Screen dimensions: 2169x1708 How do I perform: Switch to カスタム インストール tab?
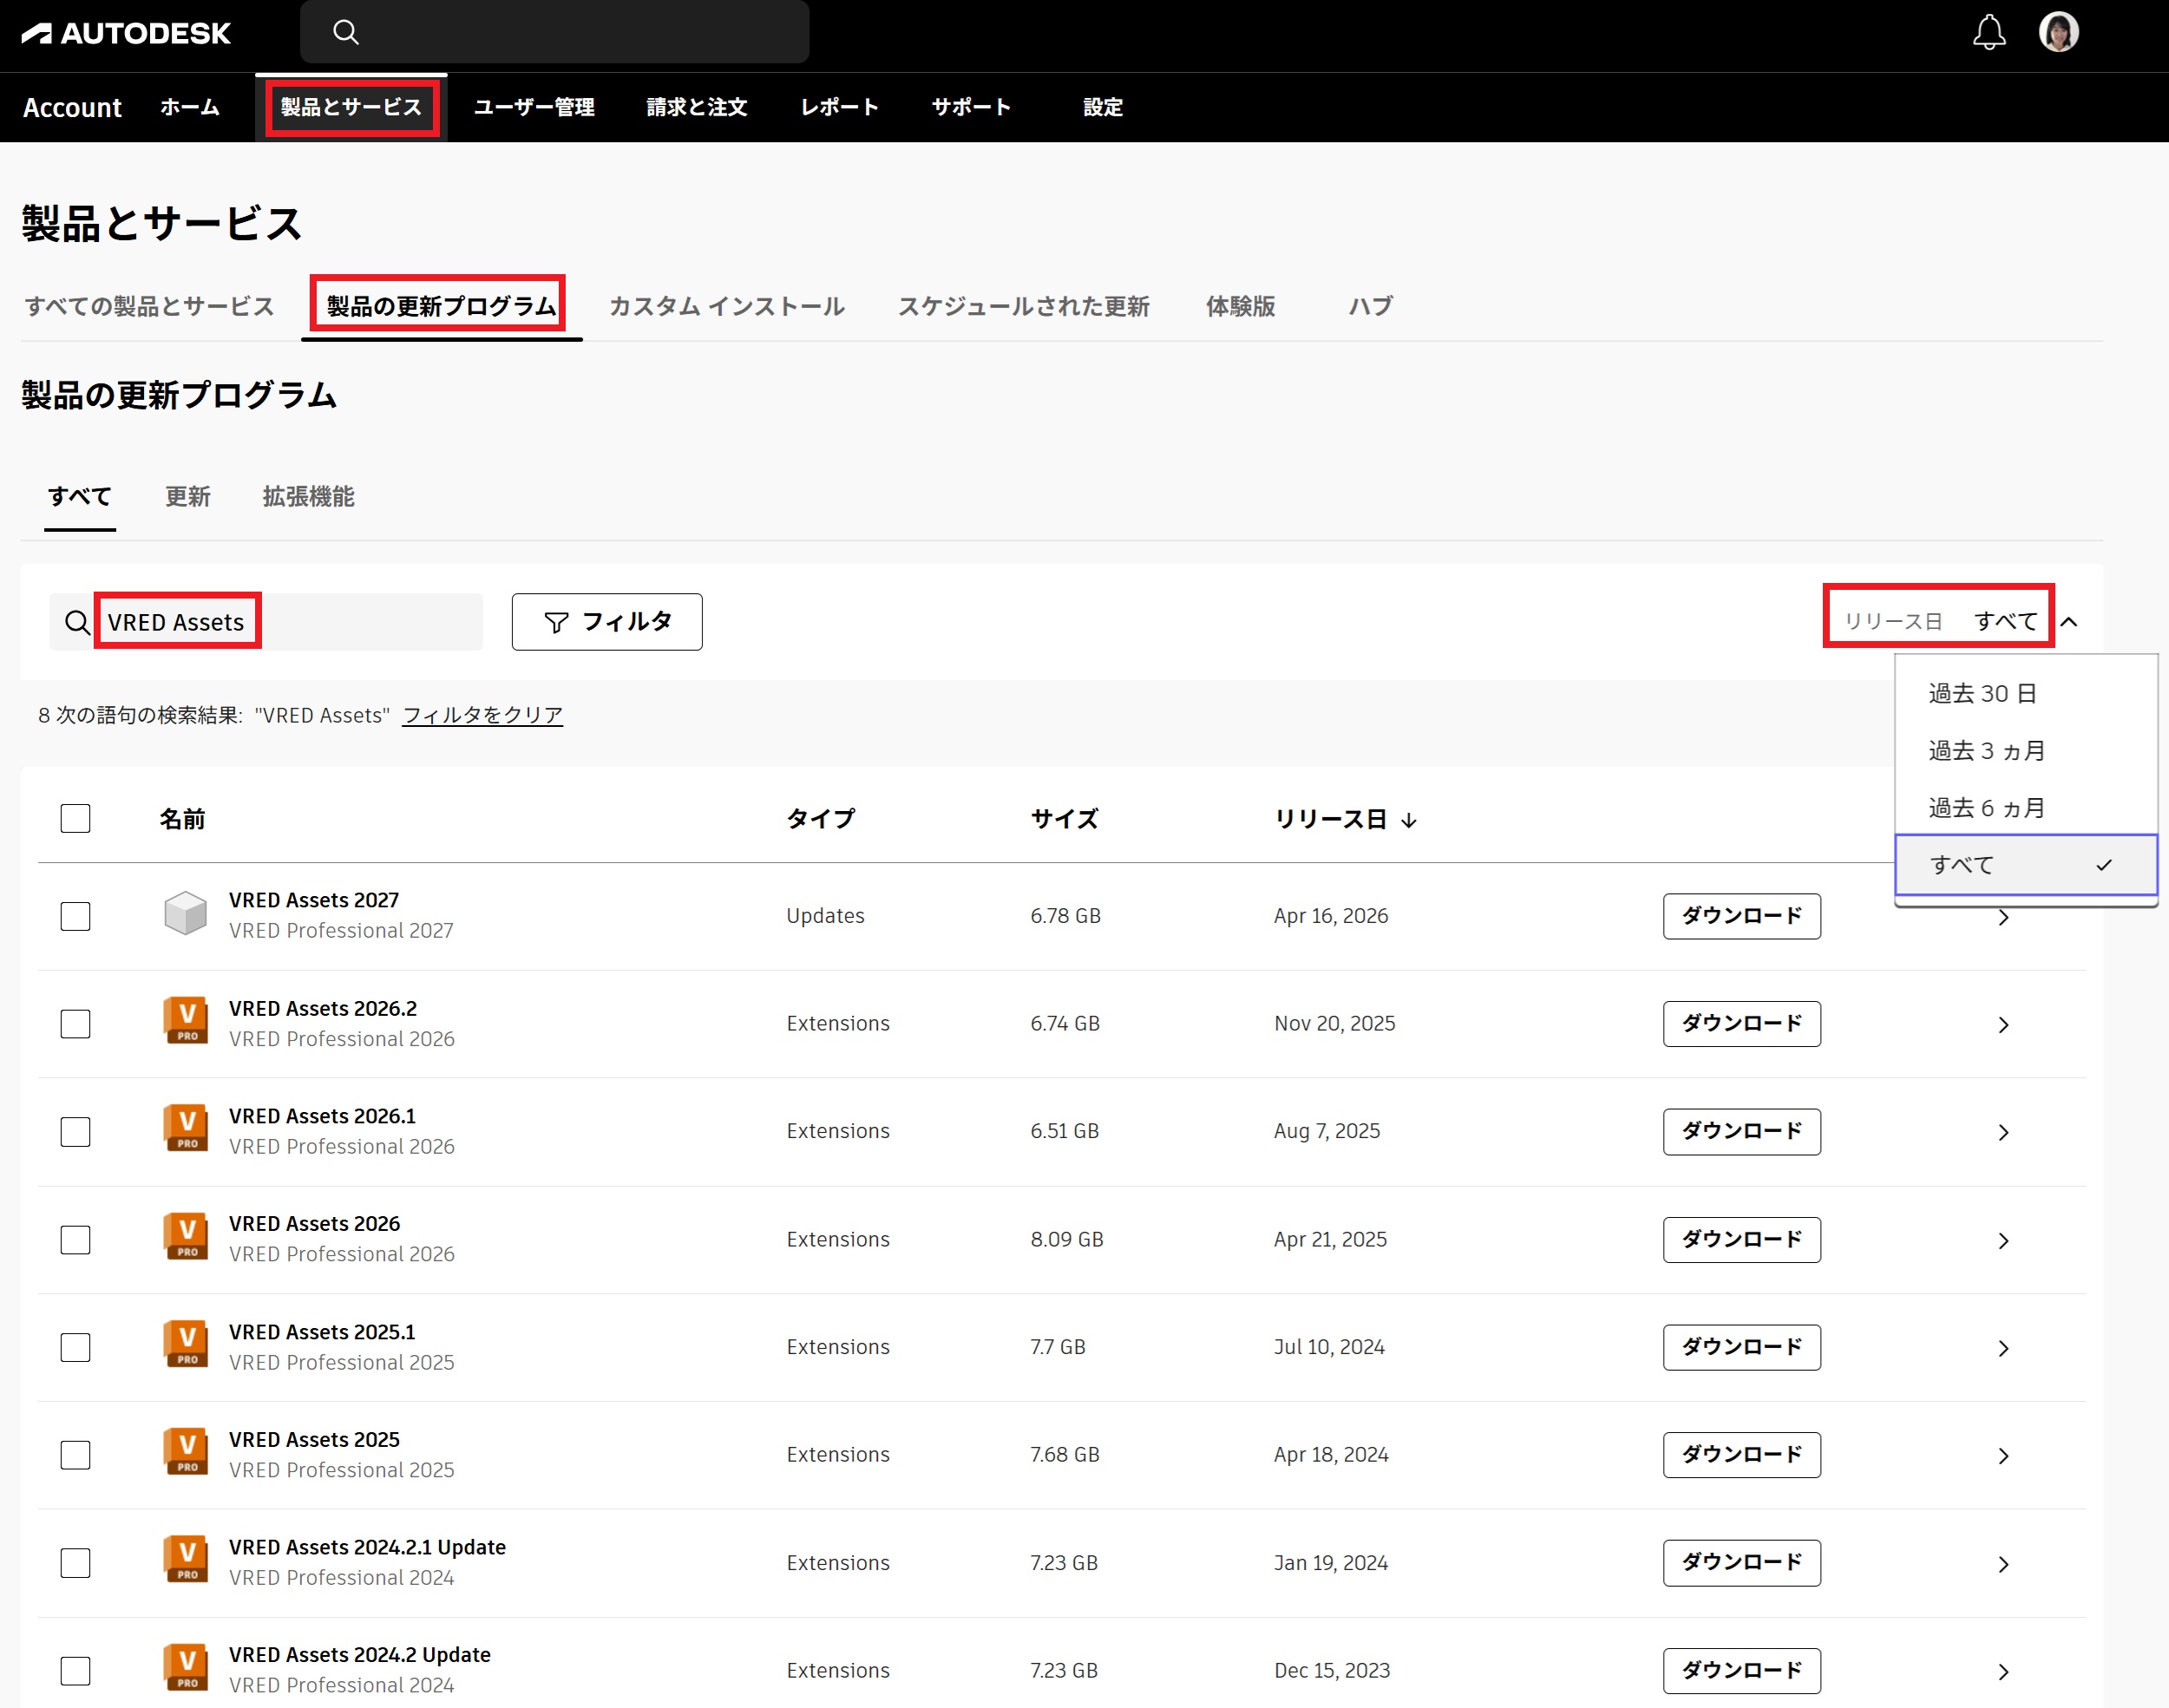pyautogui.click(x=727, y=306)
